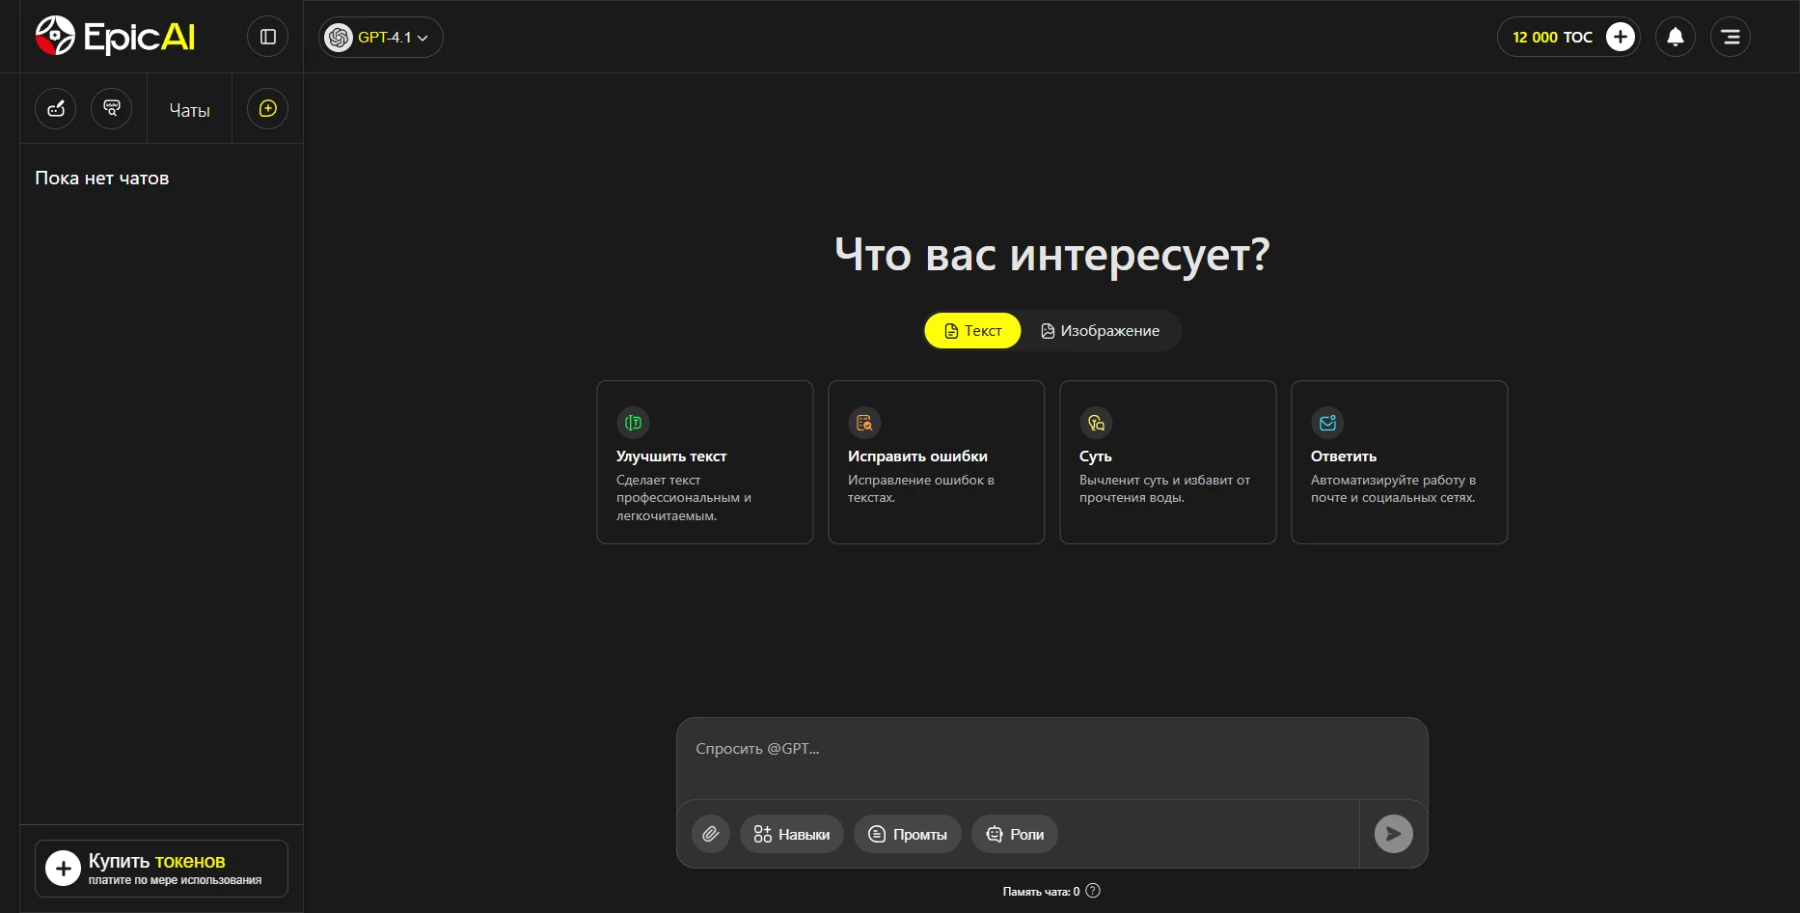Open notifications via the bell icon
This screenshot has width=1800, height=913.
pos(1676,37)
